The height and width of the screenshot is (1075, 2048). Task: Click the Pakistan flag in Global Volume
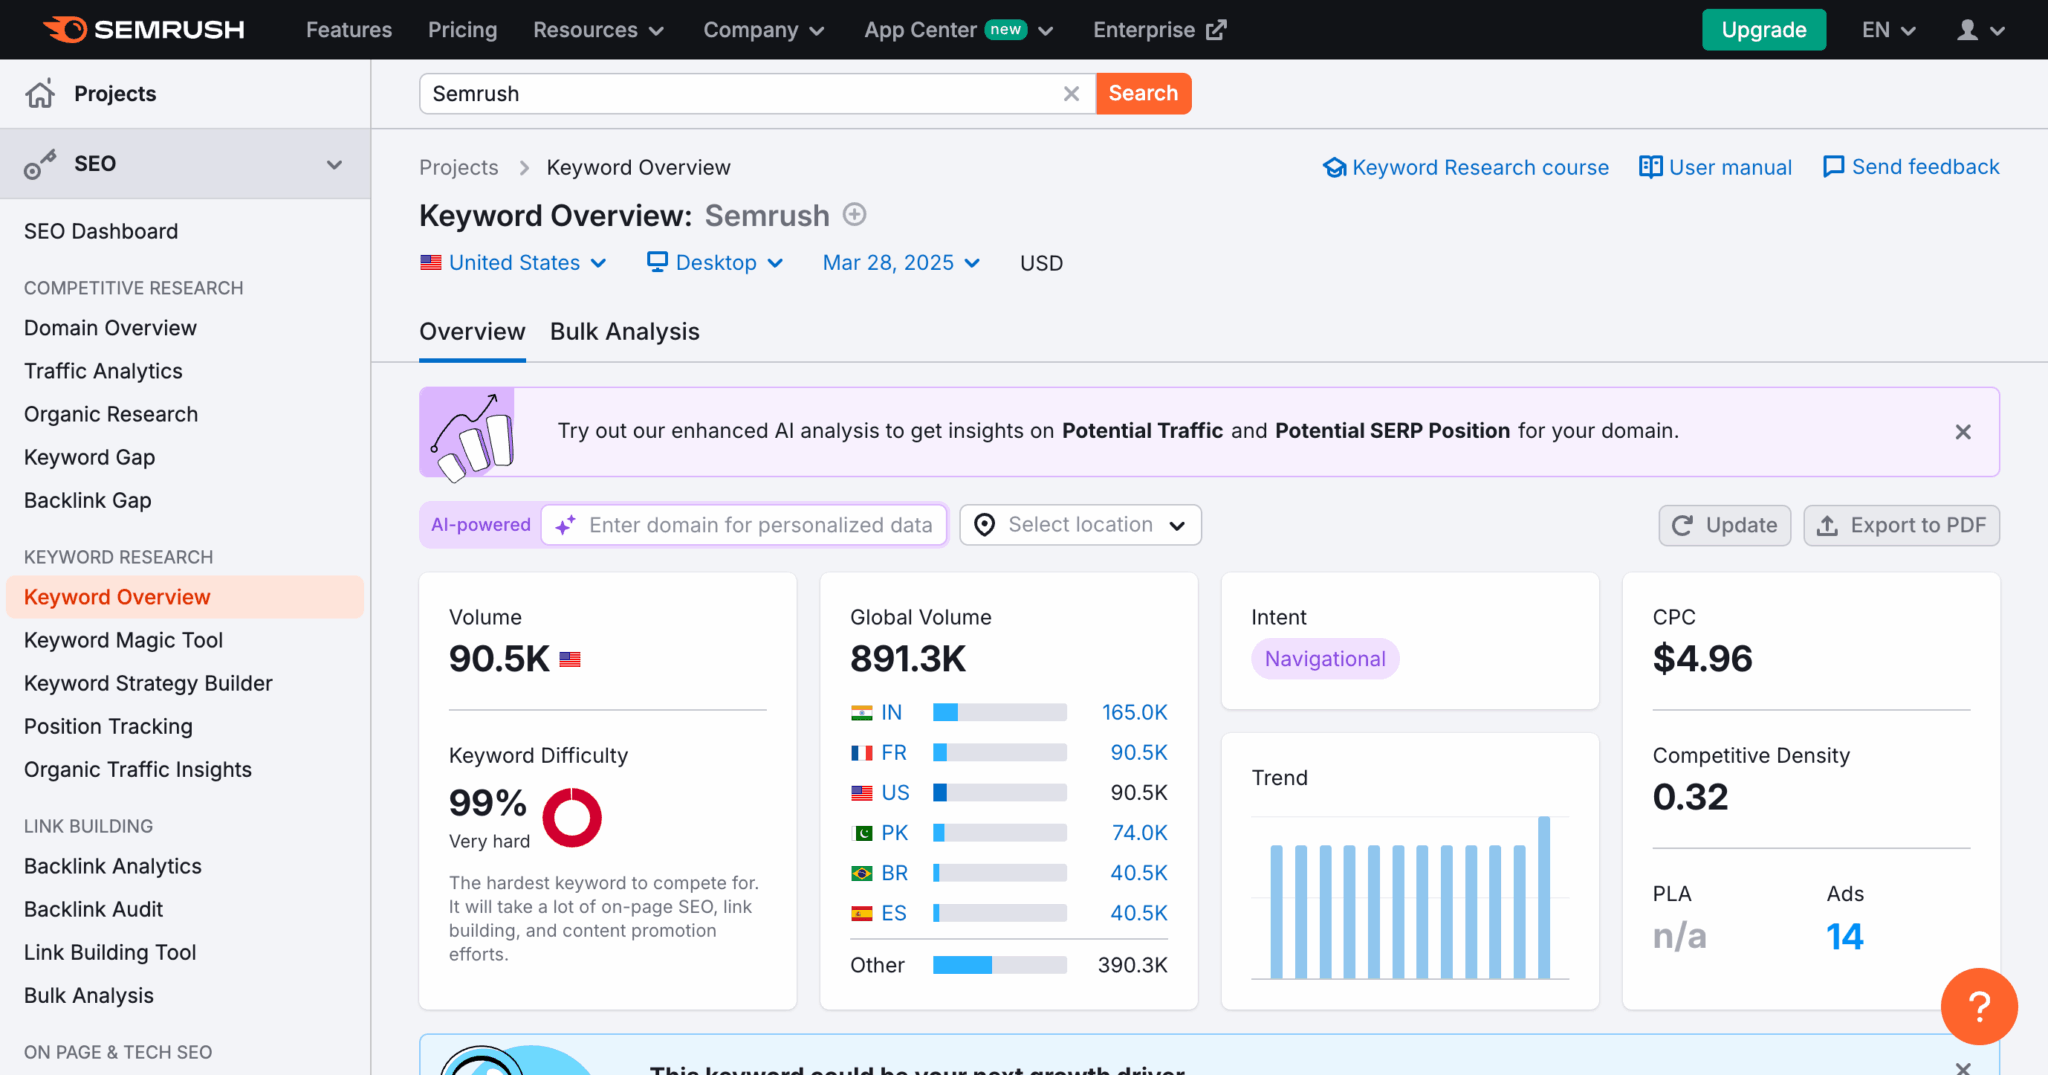(x=861, y=833)
